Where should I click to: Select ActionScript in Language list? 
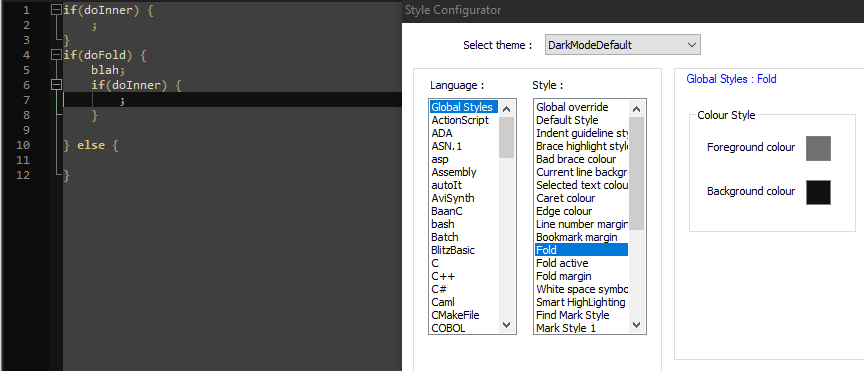click(x=464, y=120)
